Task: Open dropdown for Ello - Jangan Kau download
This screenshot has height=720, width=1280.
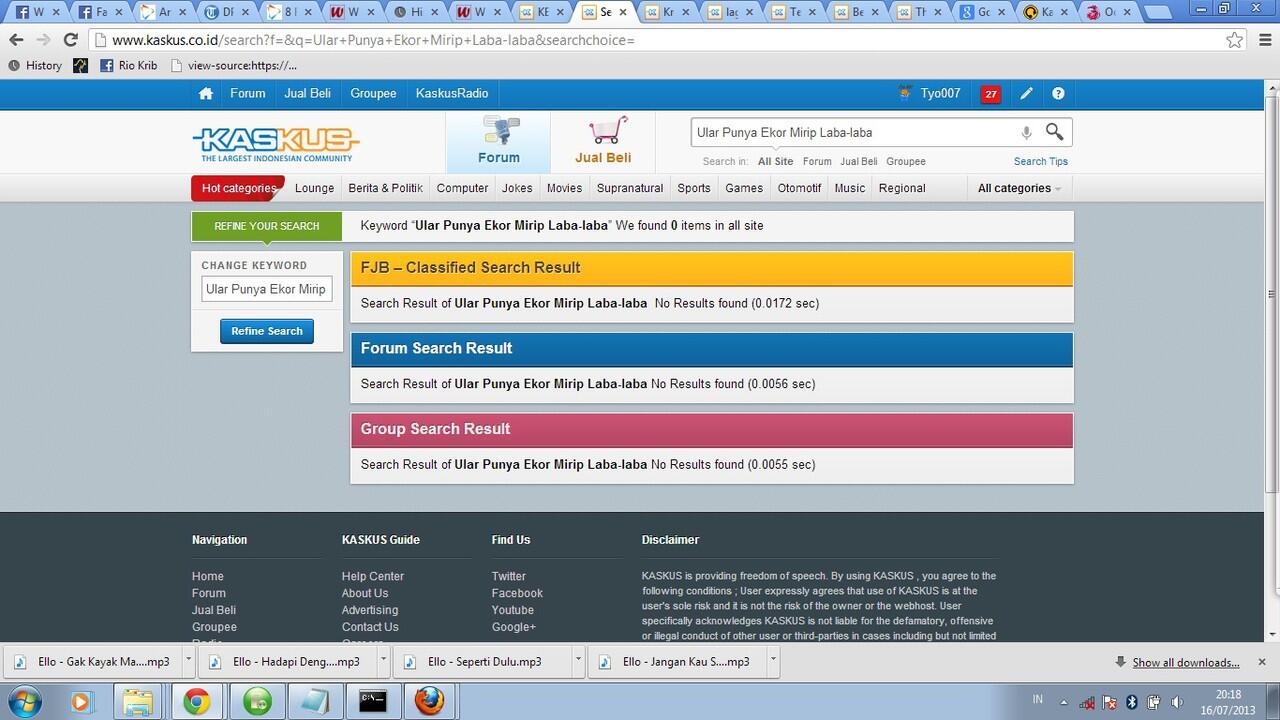Action: 772,661
